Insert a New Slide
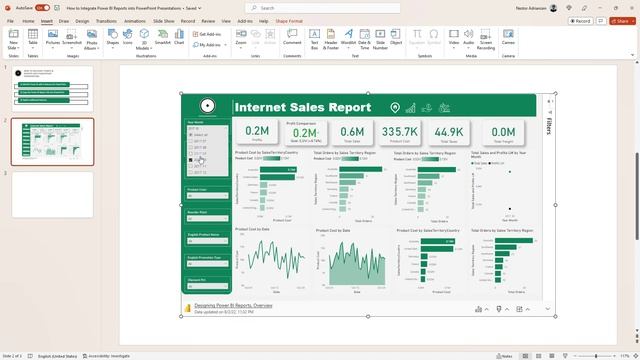Screen dimensions: 640x360 [x=13, y=40]
